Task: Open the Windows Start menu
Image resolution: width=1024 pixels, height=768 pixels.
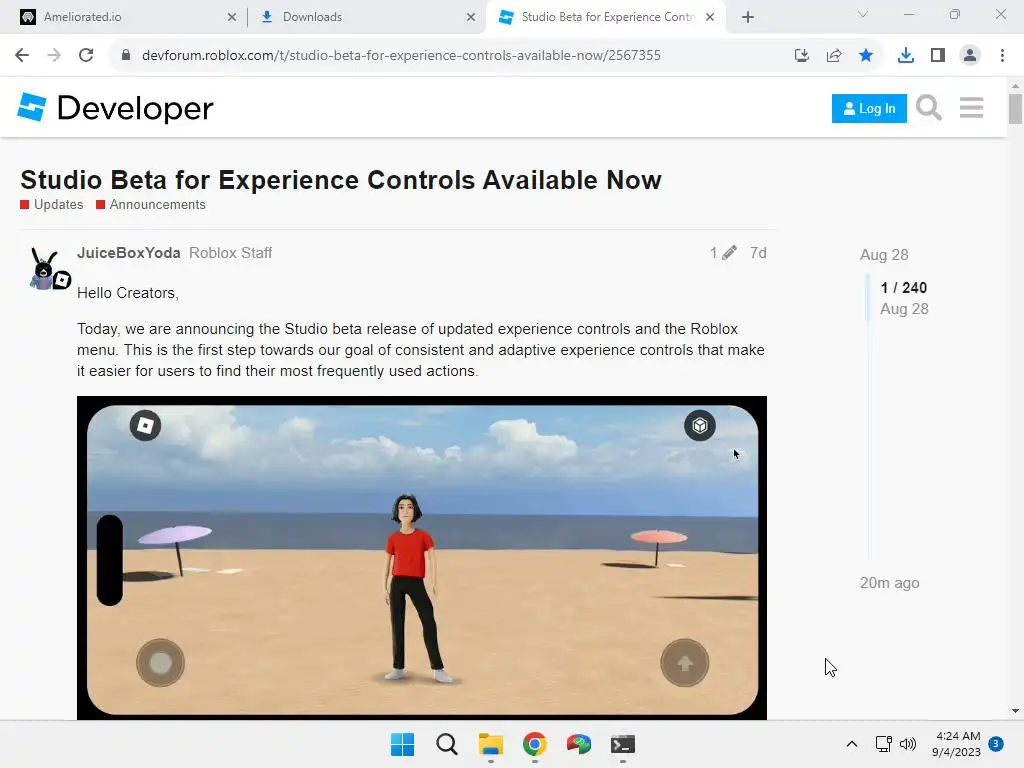Action: 402,744
